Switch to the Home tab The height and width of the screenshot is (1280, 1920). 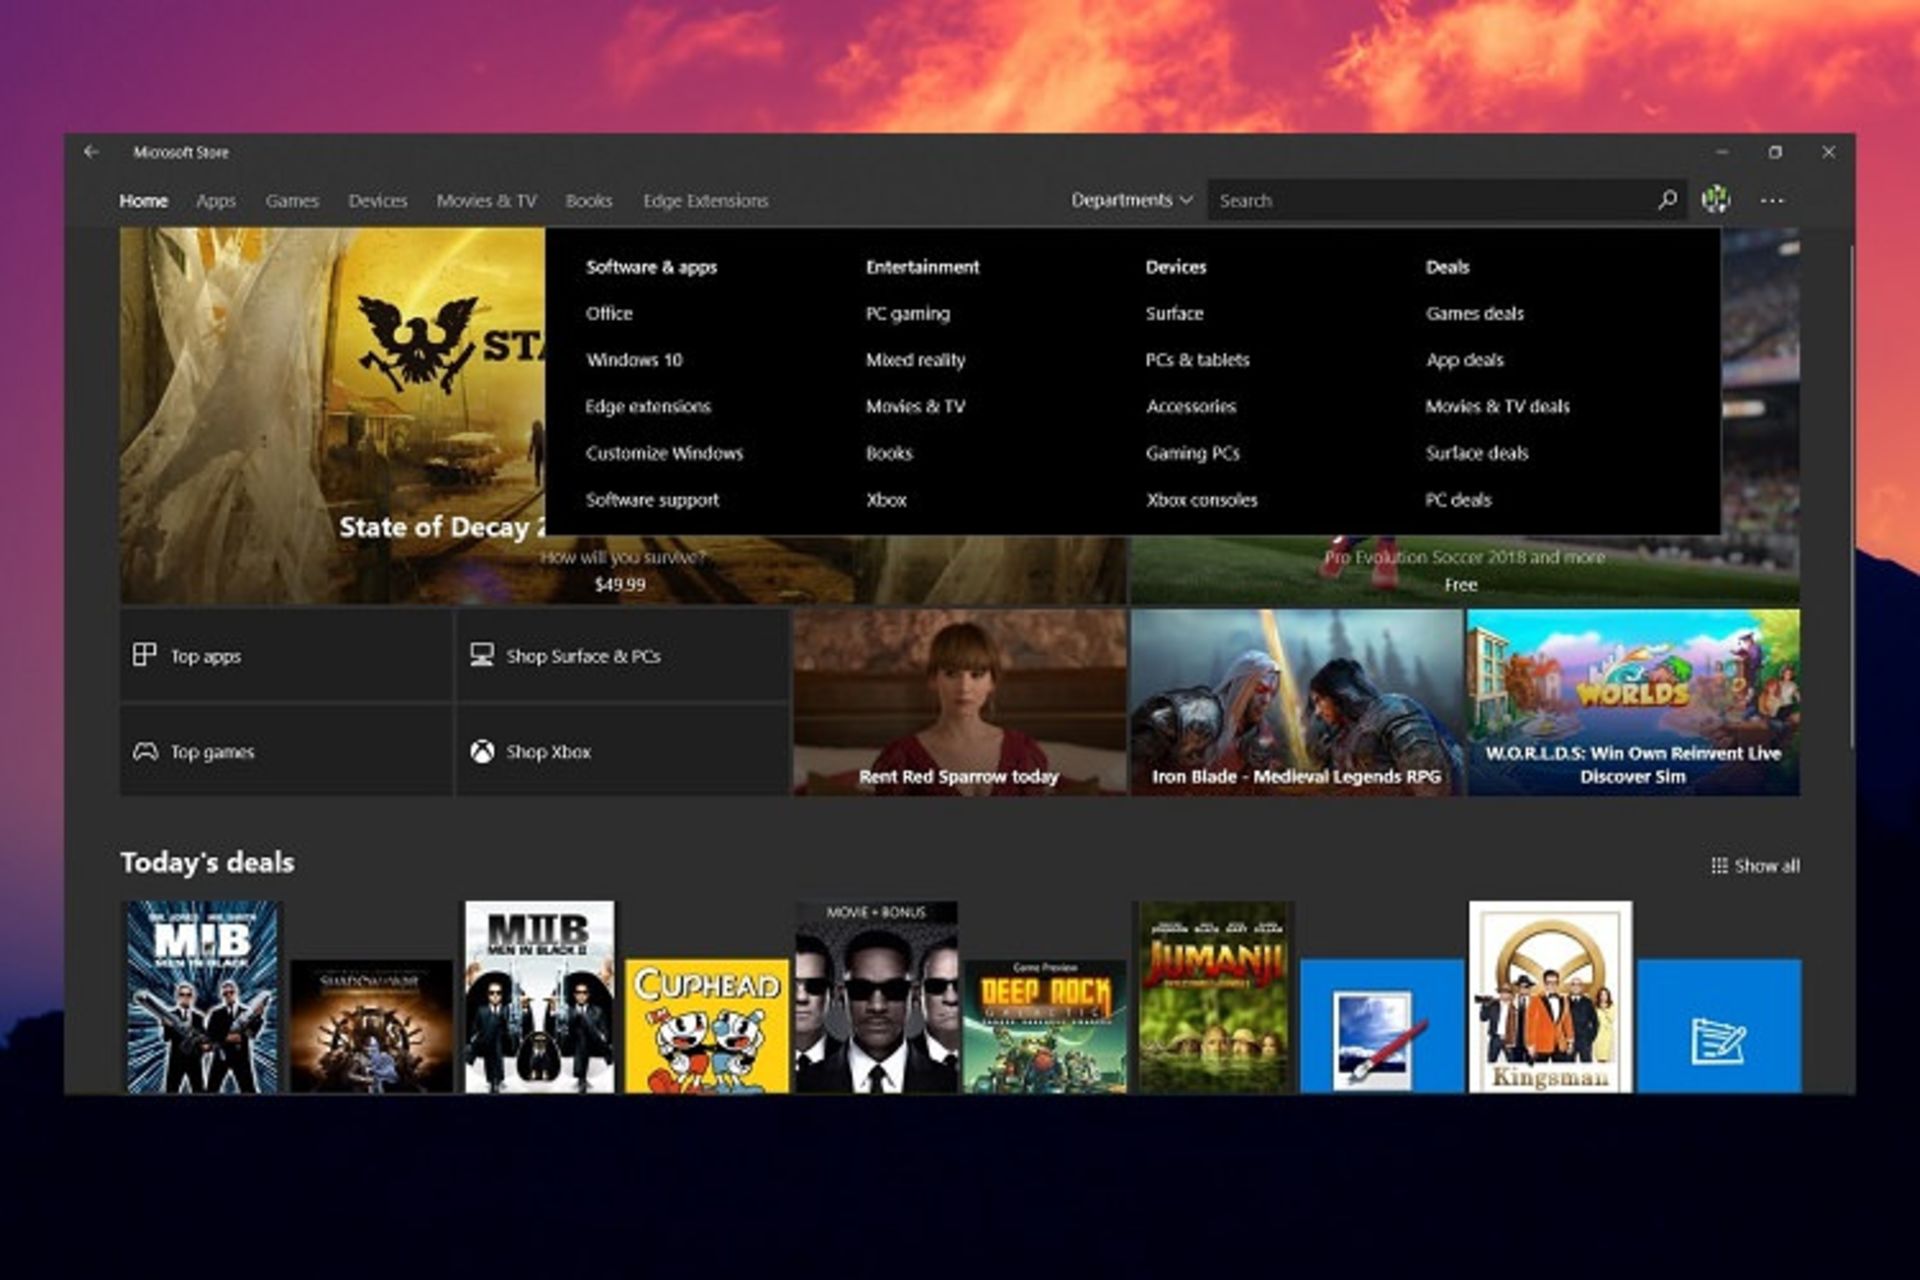click(x=144, y=201)
